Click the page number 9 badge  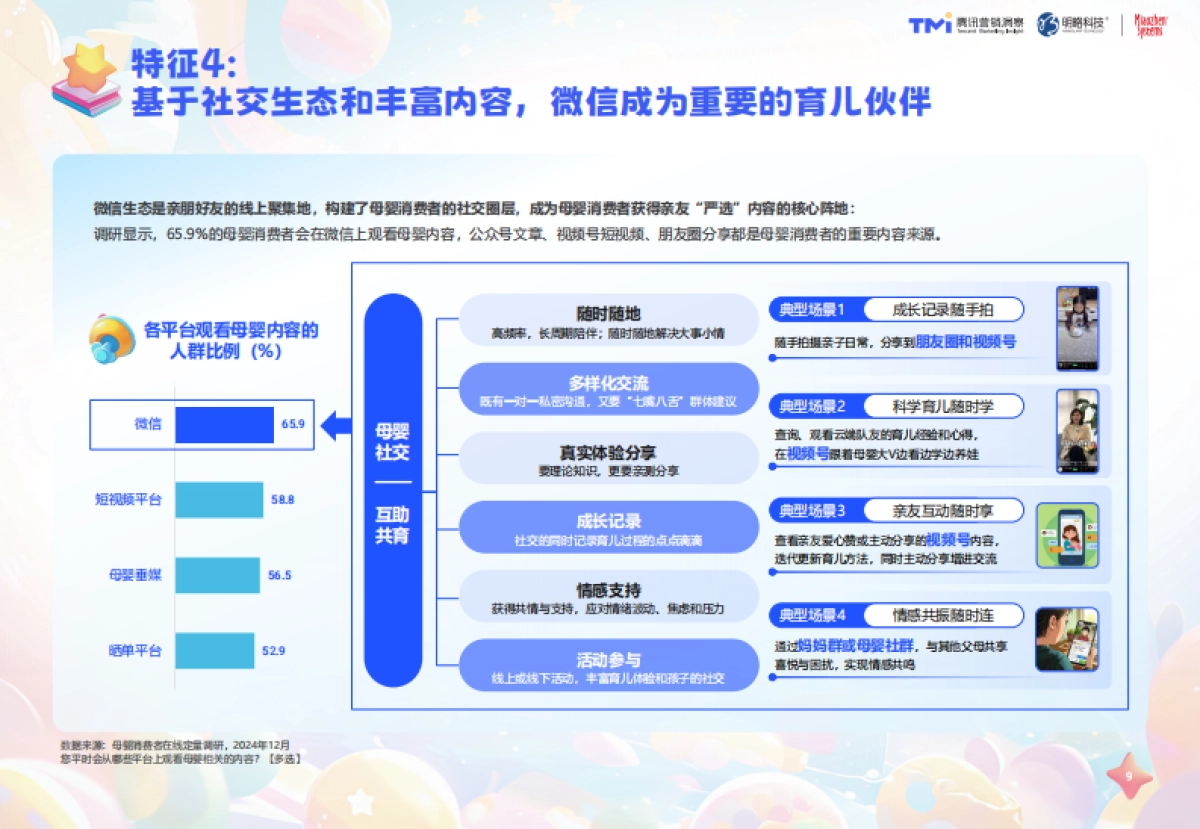pos(1129,774)
